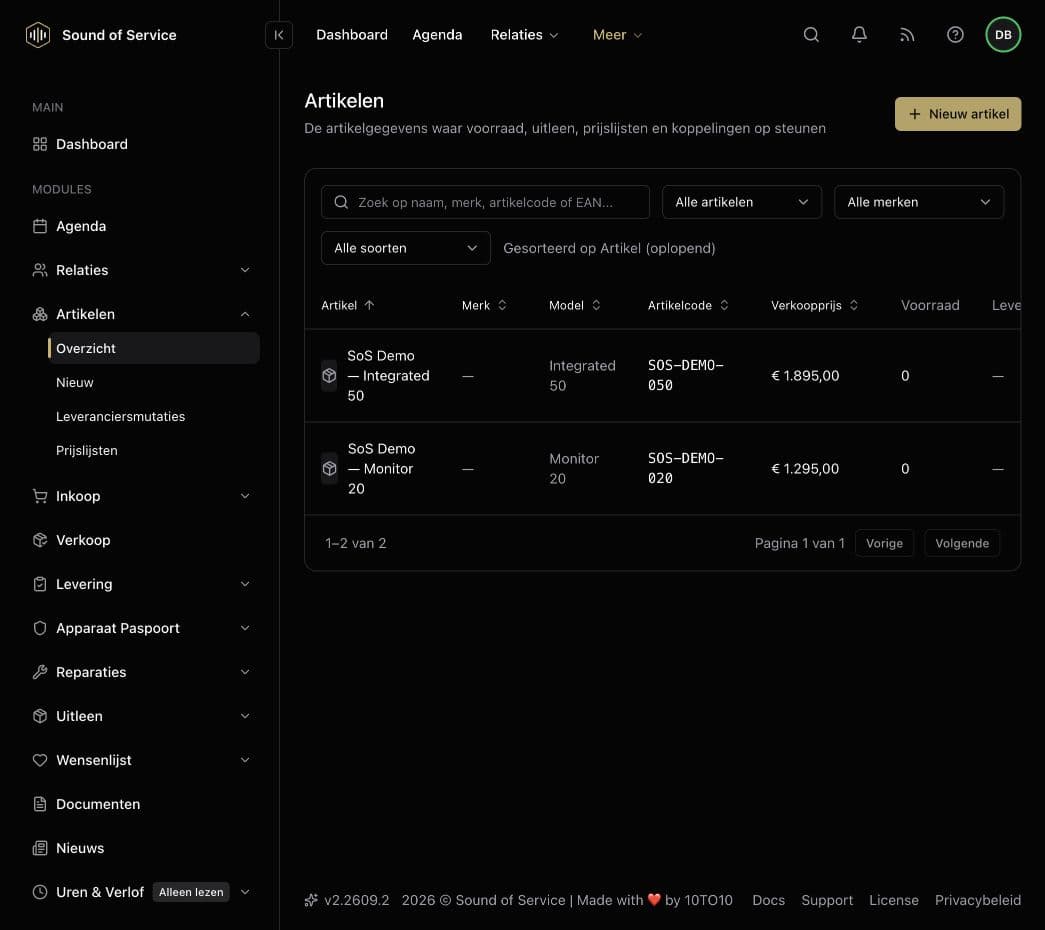Screen dimensions: 1045x930
Task: Click the package icon of SoS Demo Monitor 20
Action: point(329,469)
